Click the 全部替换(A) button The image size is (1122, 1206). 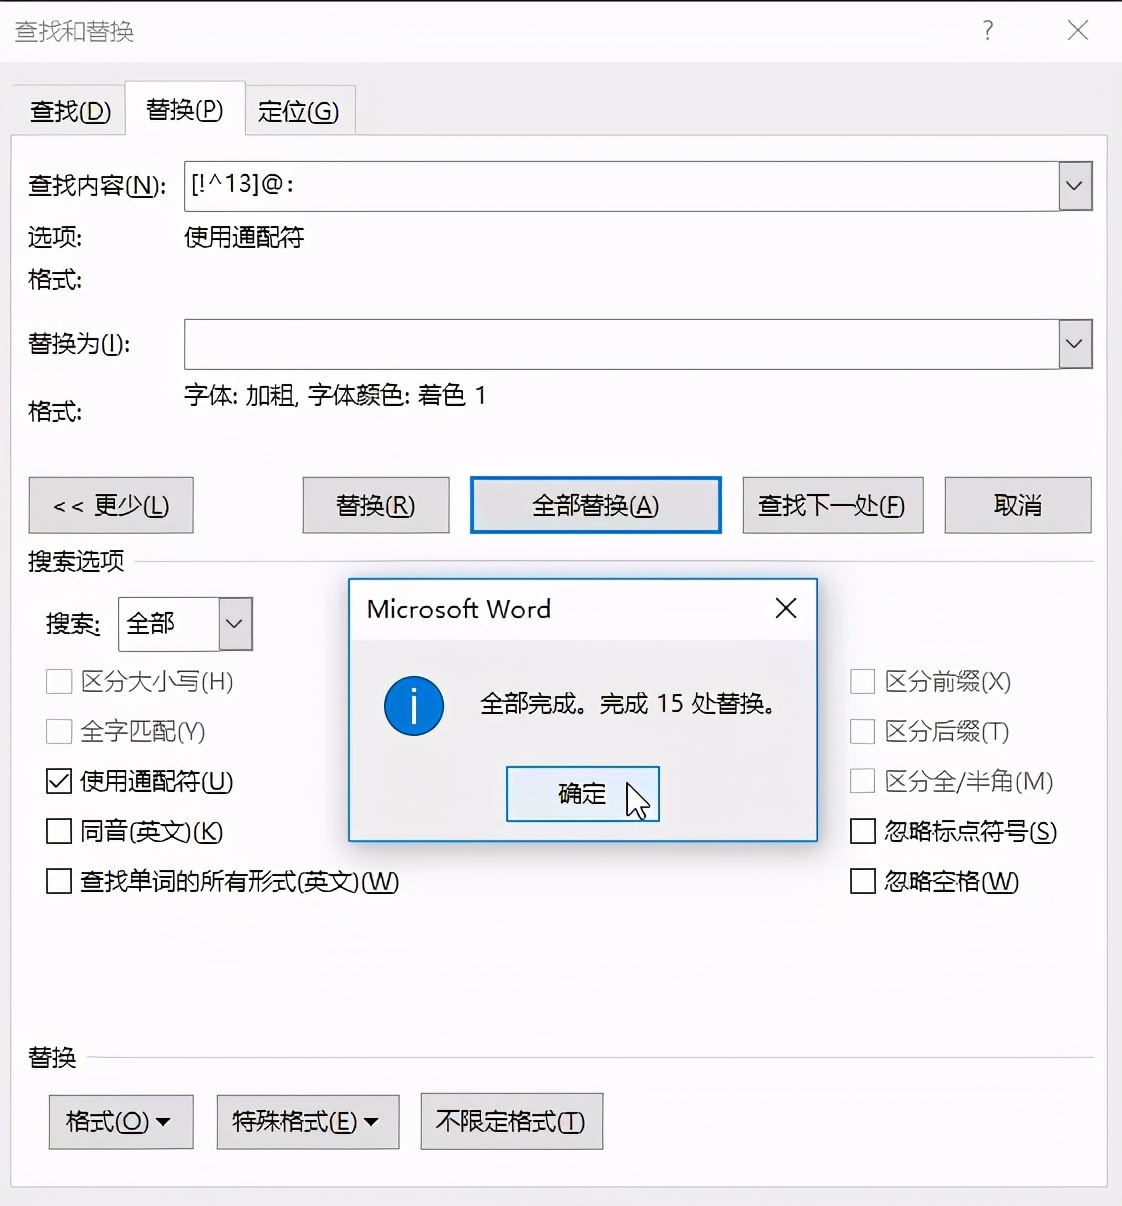point(595,505)
